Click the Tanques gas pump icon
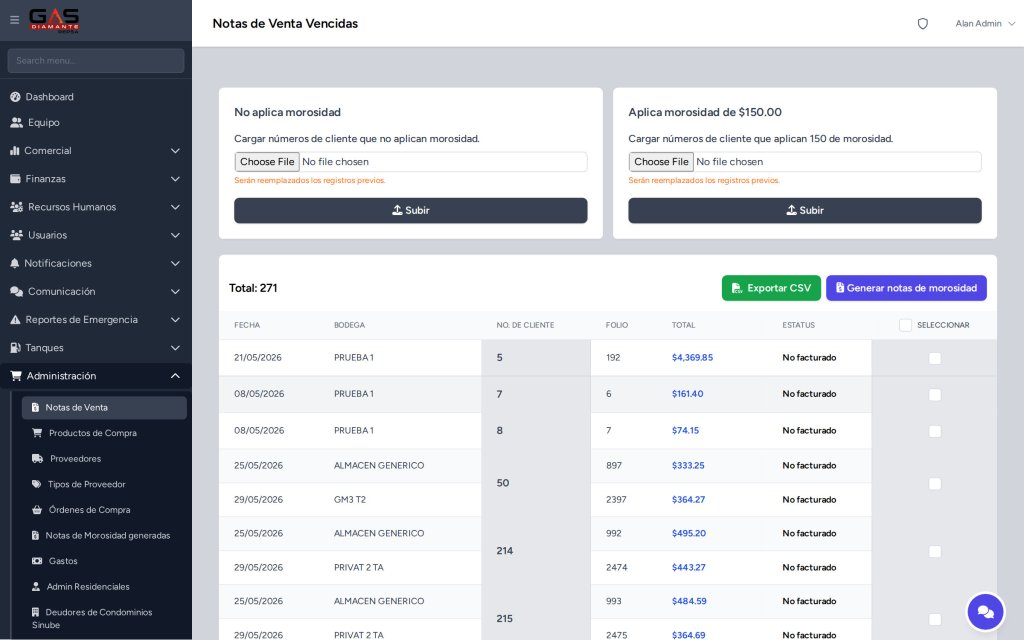 (x=15, y=347)
